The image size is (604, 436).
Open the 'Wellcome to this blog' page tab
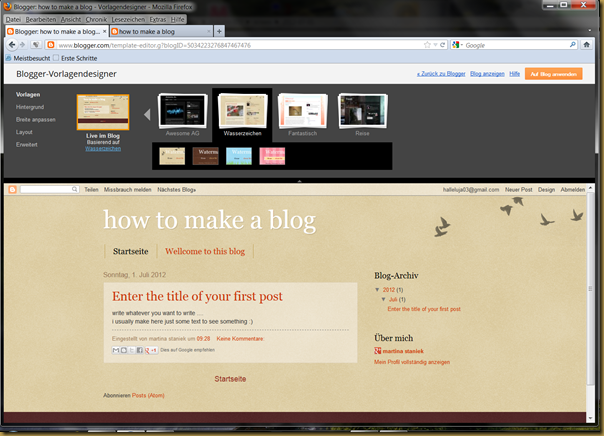point(205,251)
